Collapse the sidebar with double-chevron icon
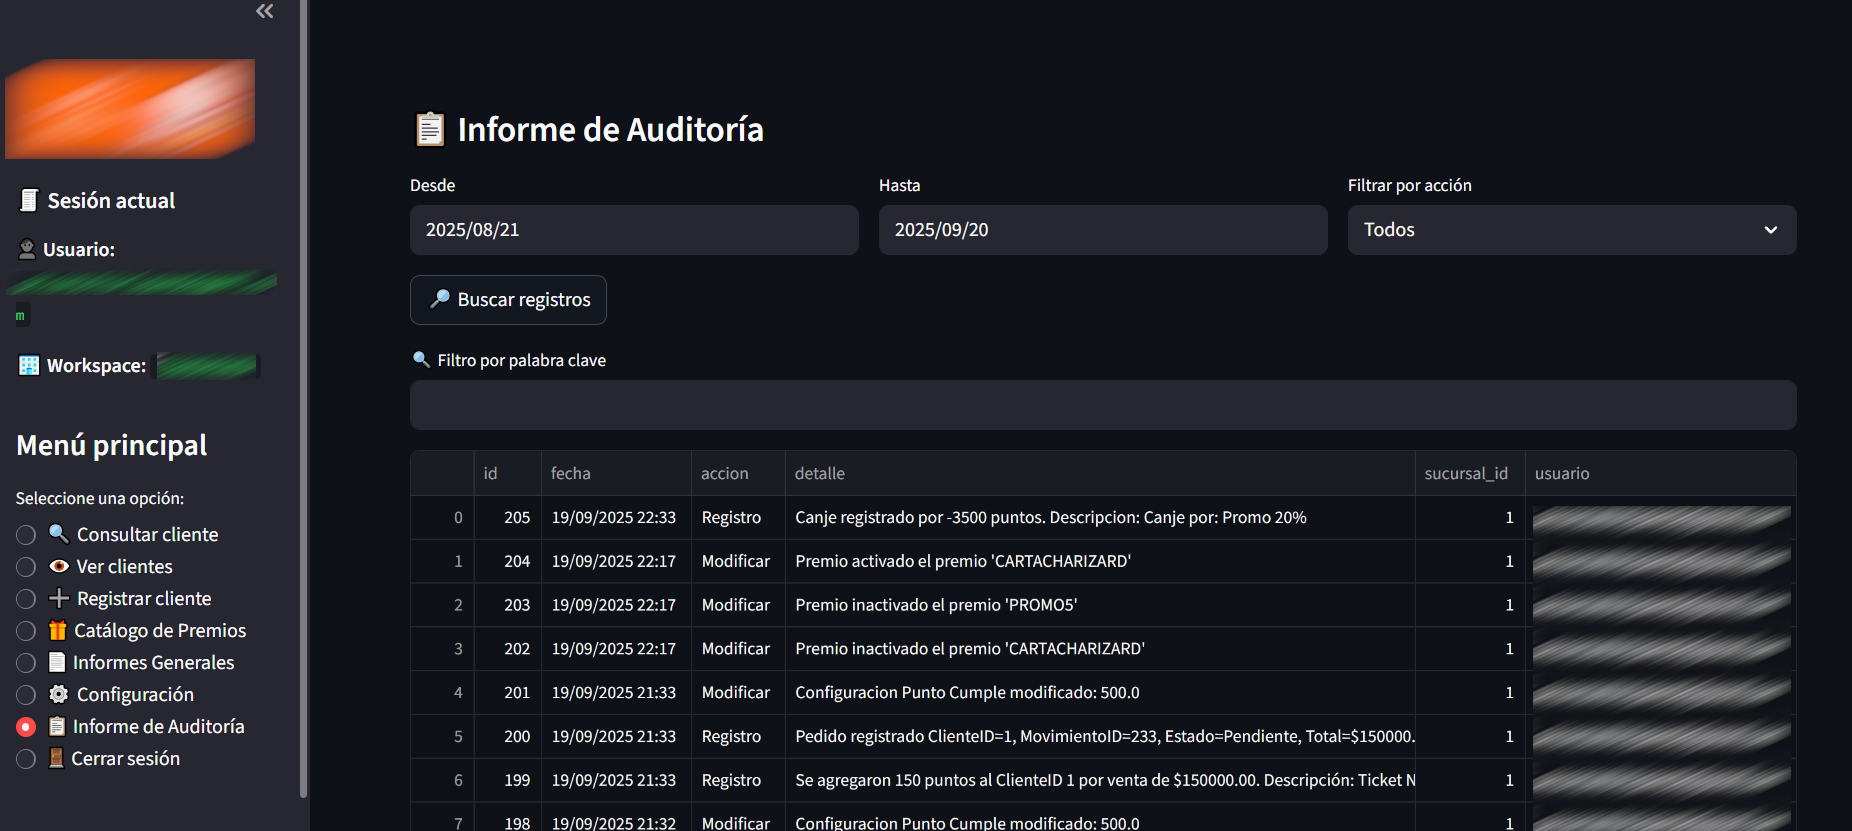The width and height of the screenshot is (1852, 831). click(264, 11)
